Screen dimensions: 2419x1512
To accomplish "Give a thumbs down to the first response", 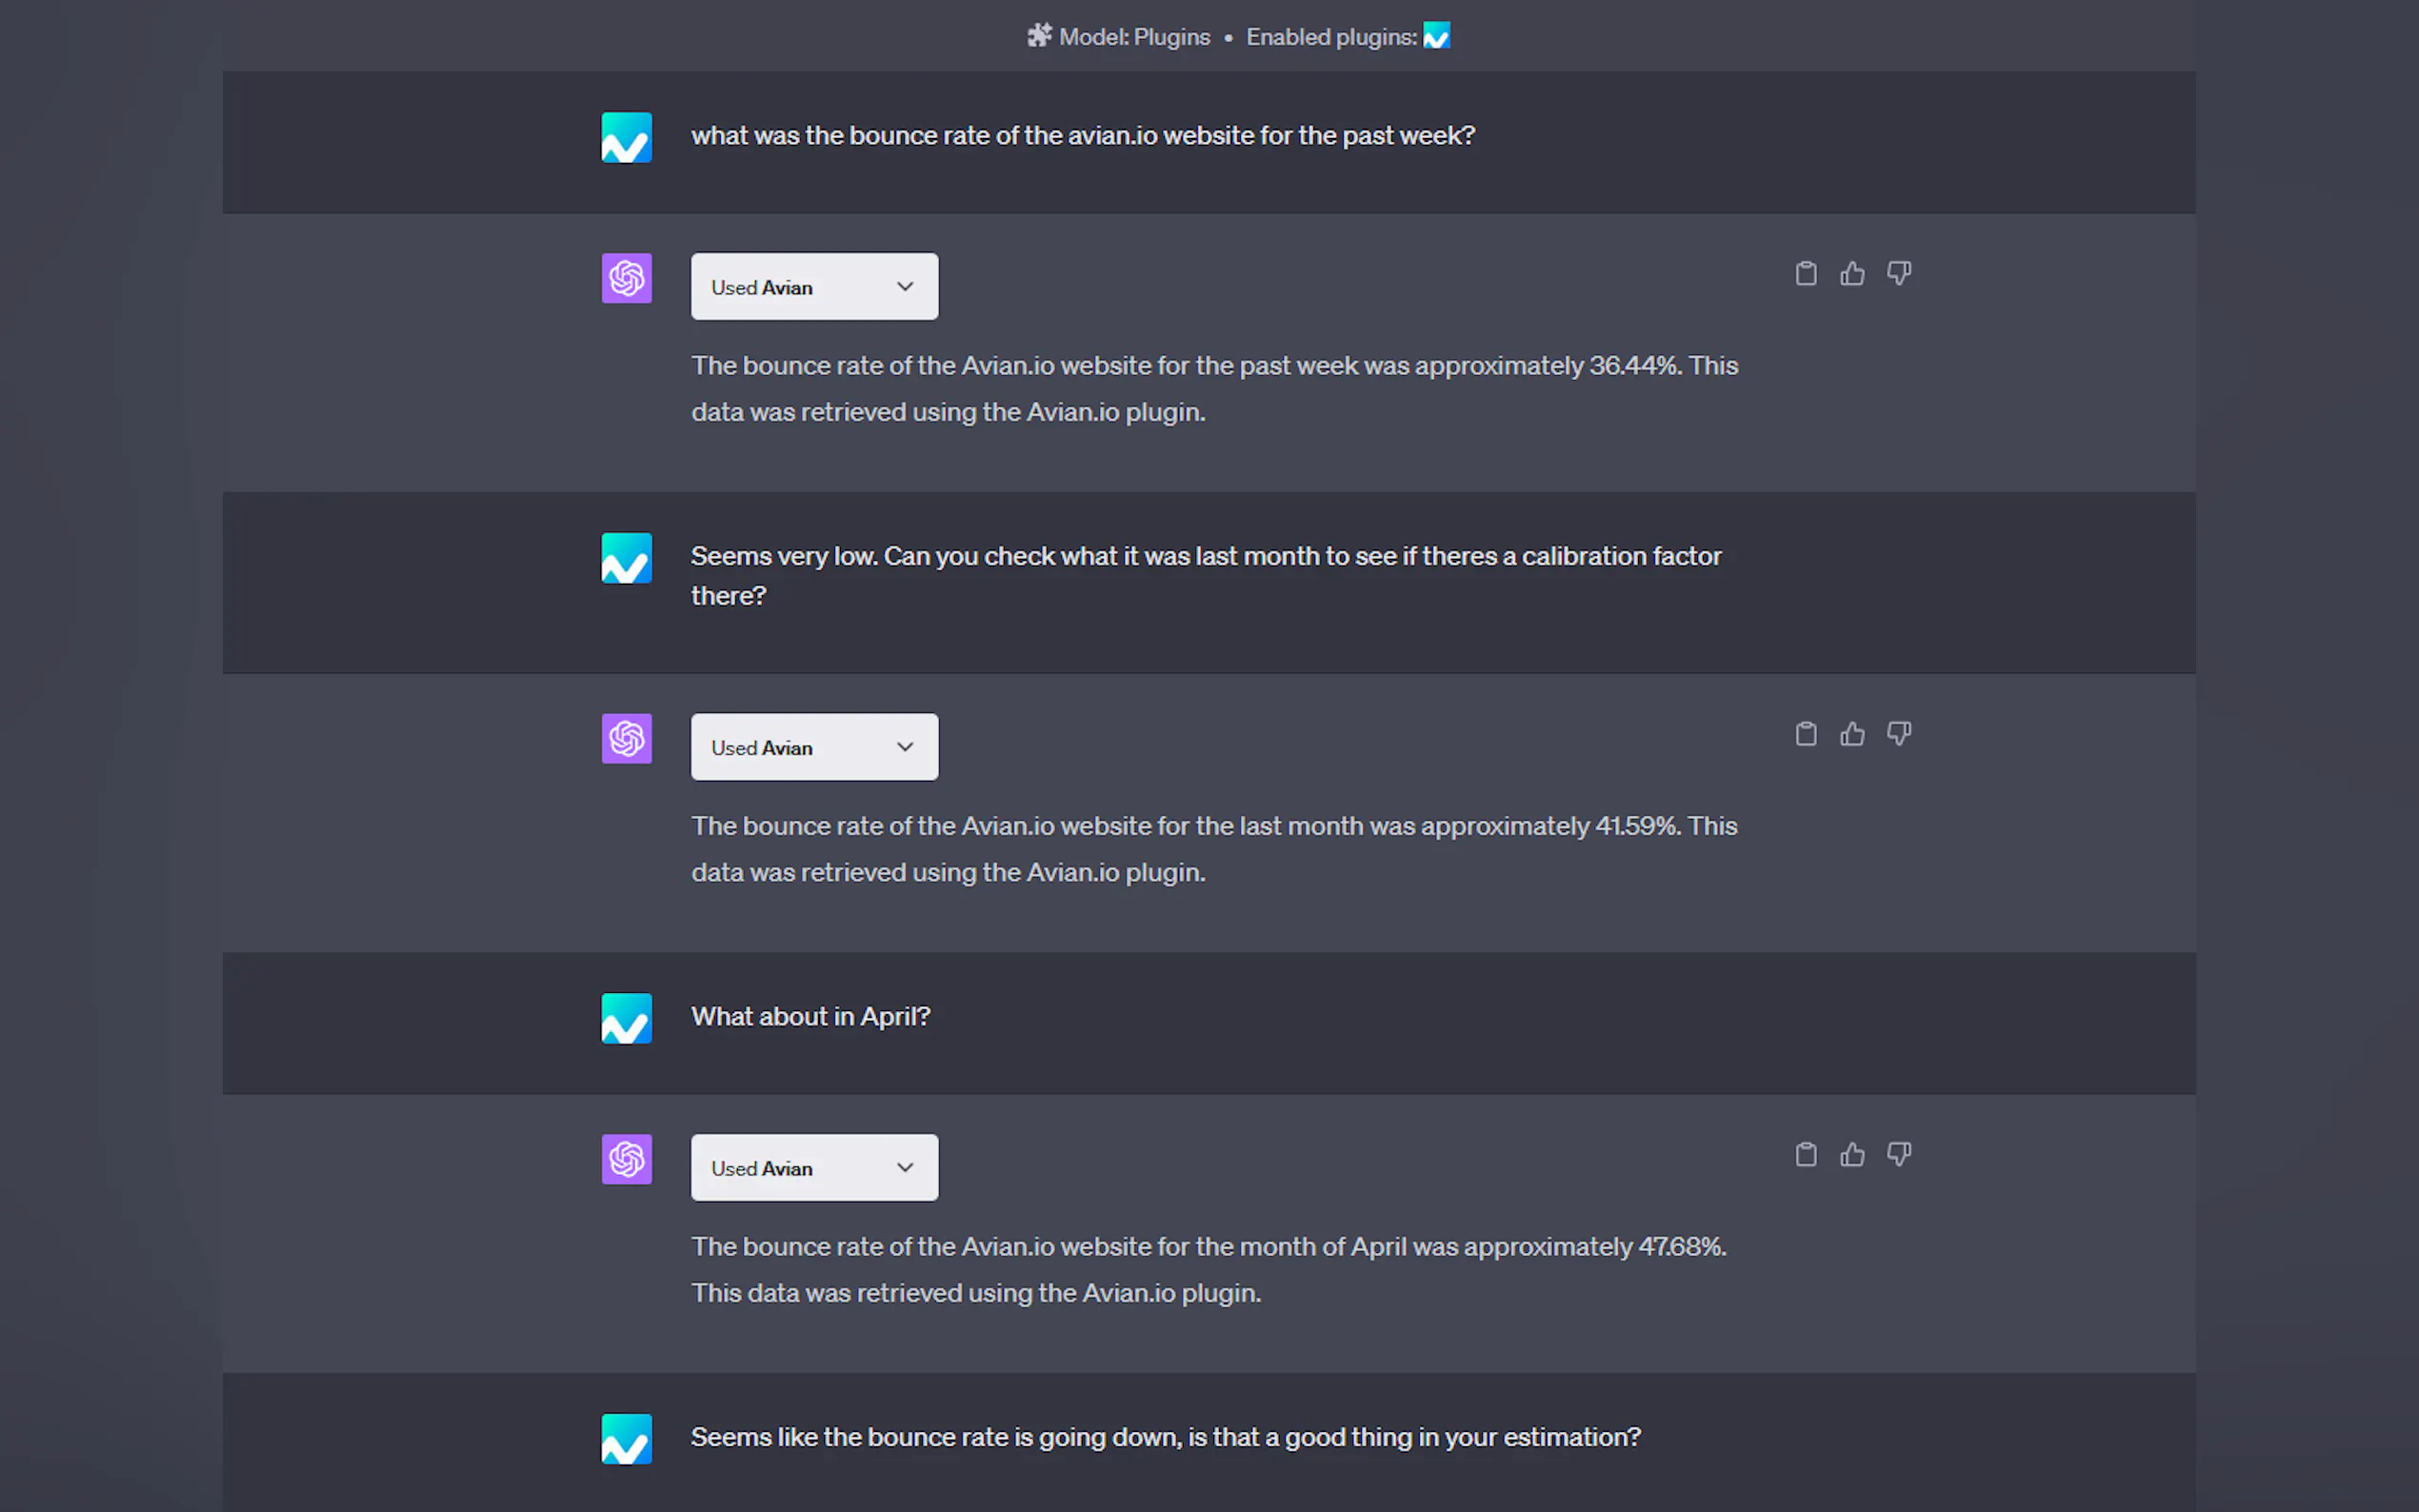I will [1897, 273].
